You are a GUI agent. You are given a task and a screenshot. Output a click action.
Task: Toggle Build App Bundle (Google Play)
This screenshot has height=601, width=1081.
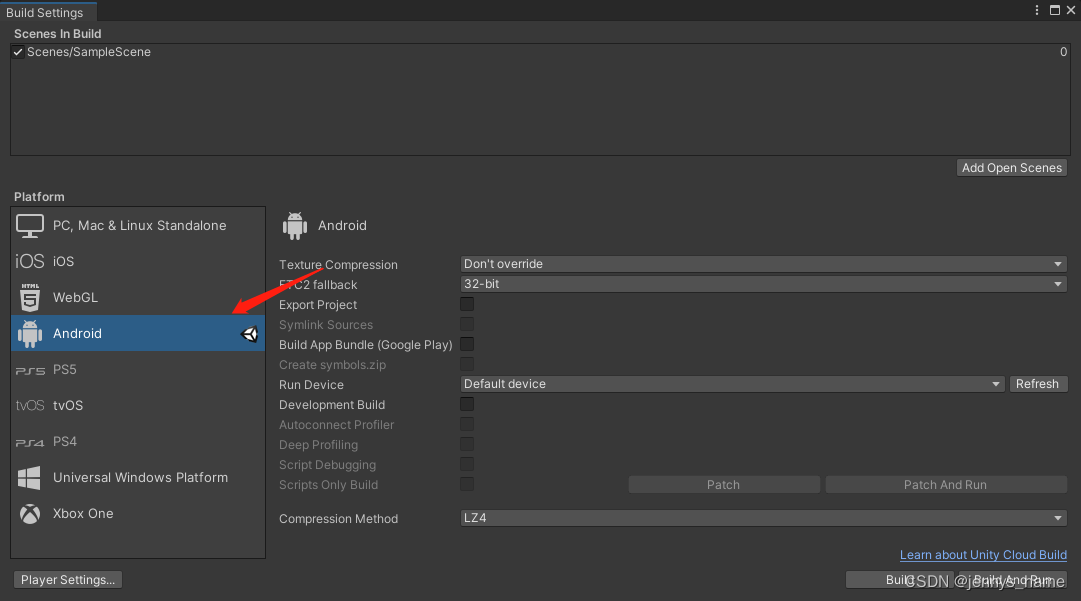[466, 343]
